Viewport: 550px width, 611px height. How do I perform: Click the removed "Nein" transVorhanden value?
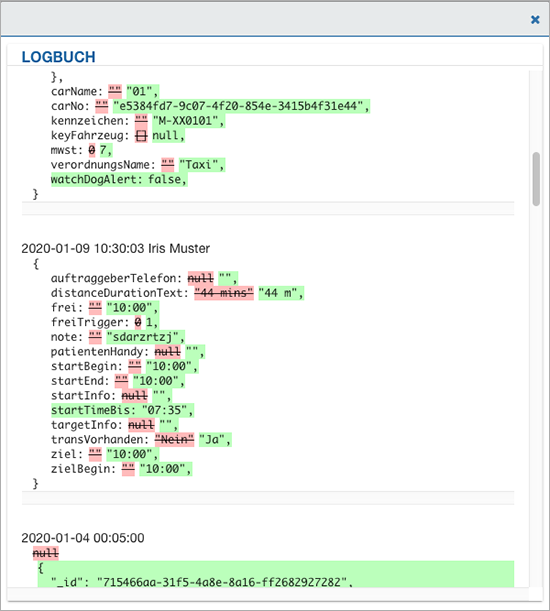point(174,440)
